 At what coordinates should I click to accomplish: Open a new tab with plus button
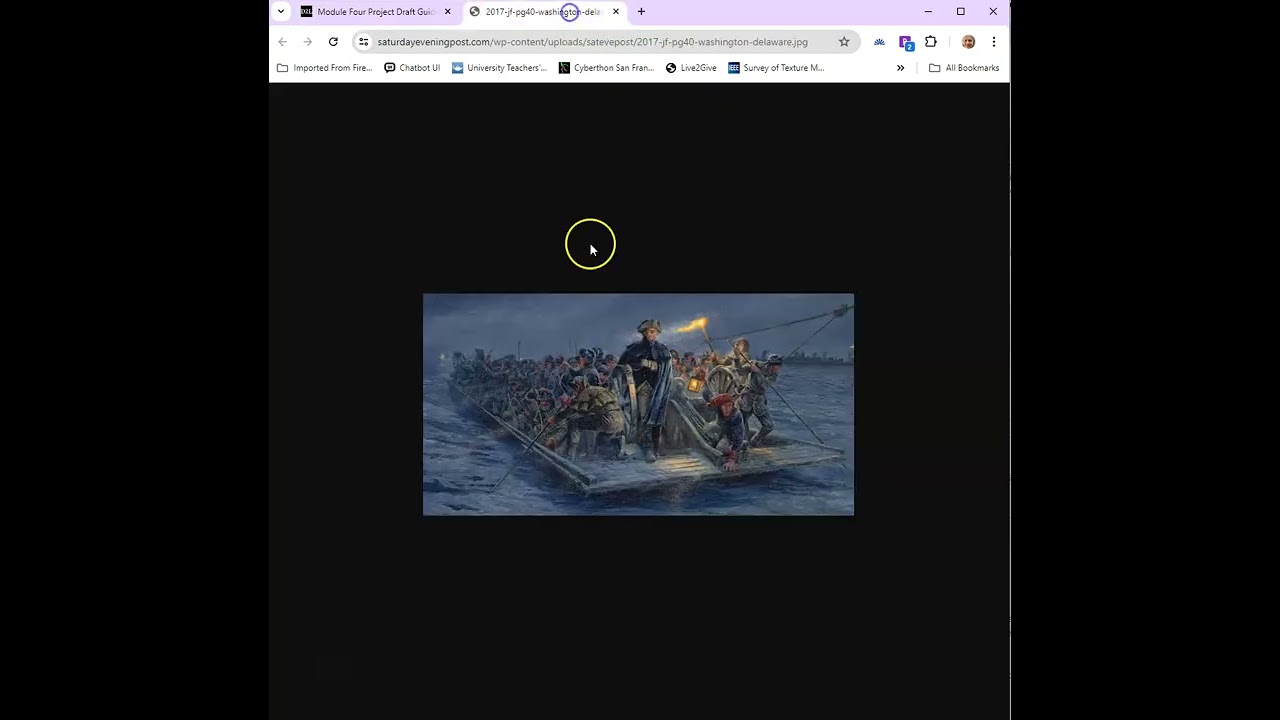(x=641, y=12)
